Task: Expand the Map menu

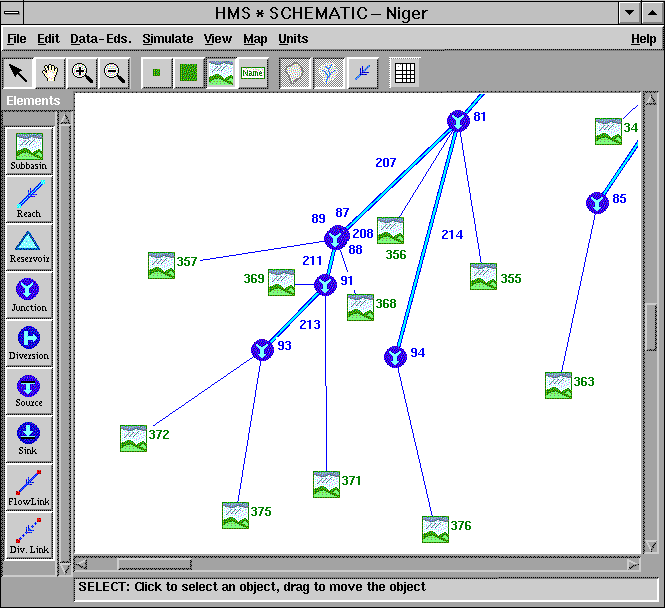Action: click(255, 39)
